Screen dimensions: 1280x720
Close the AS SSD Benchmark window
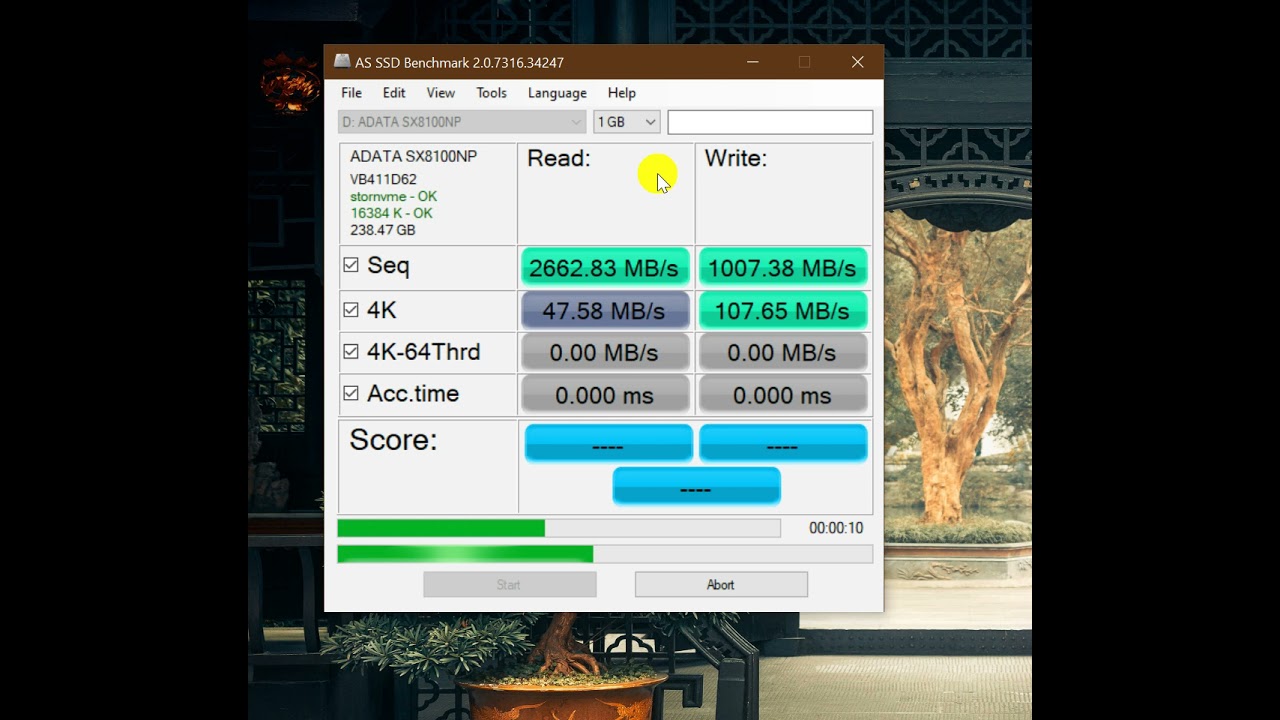tap(857, 62)
